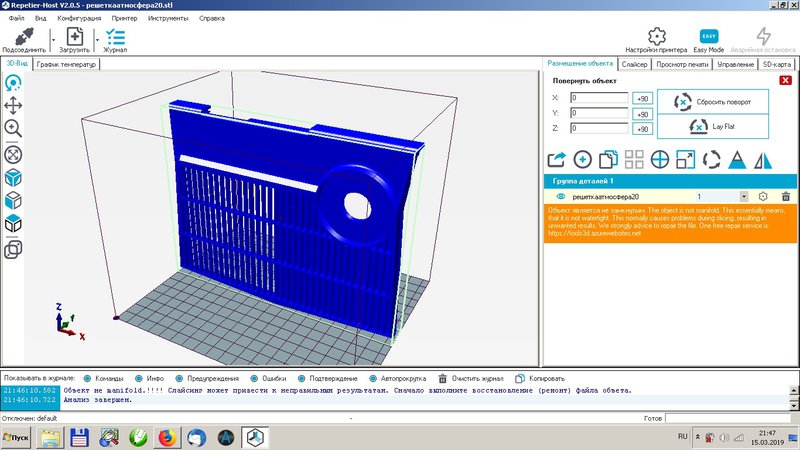Open the Connect button dropdown arrow

click(53, 40)
